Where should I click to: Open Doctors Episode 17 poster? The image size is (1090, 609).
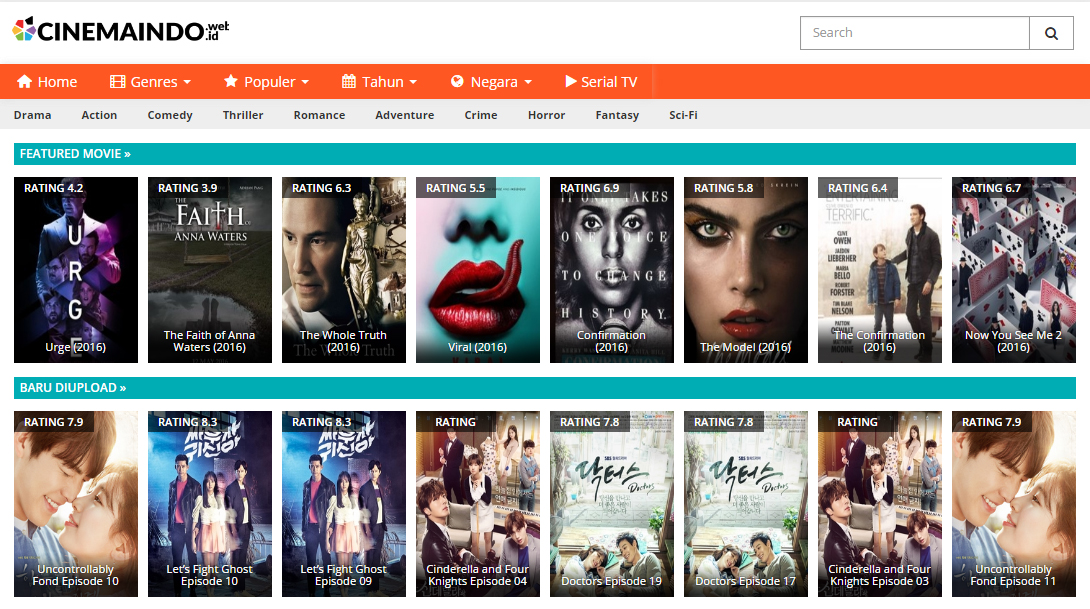pyautogui.click(x=746, y=504)
